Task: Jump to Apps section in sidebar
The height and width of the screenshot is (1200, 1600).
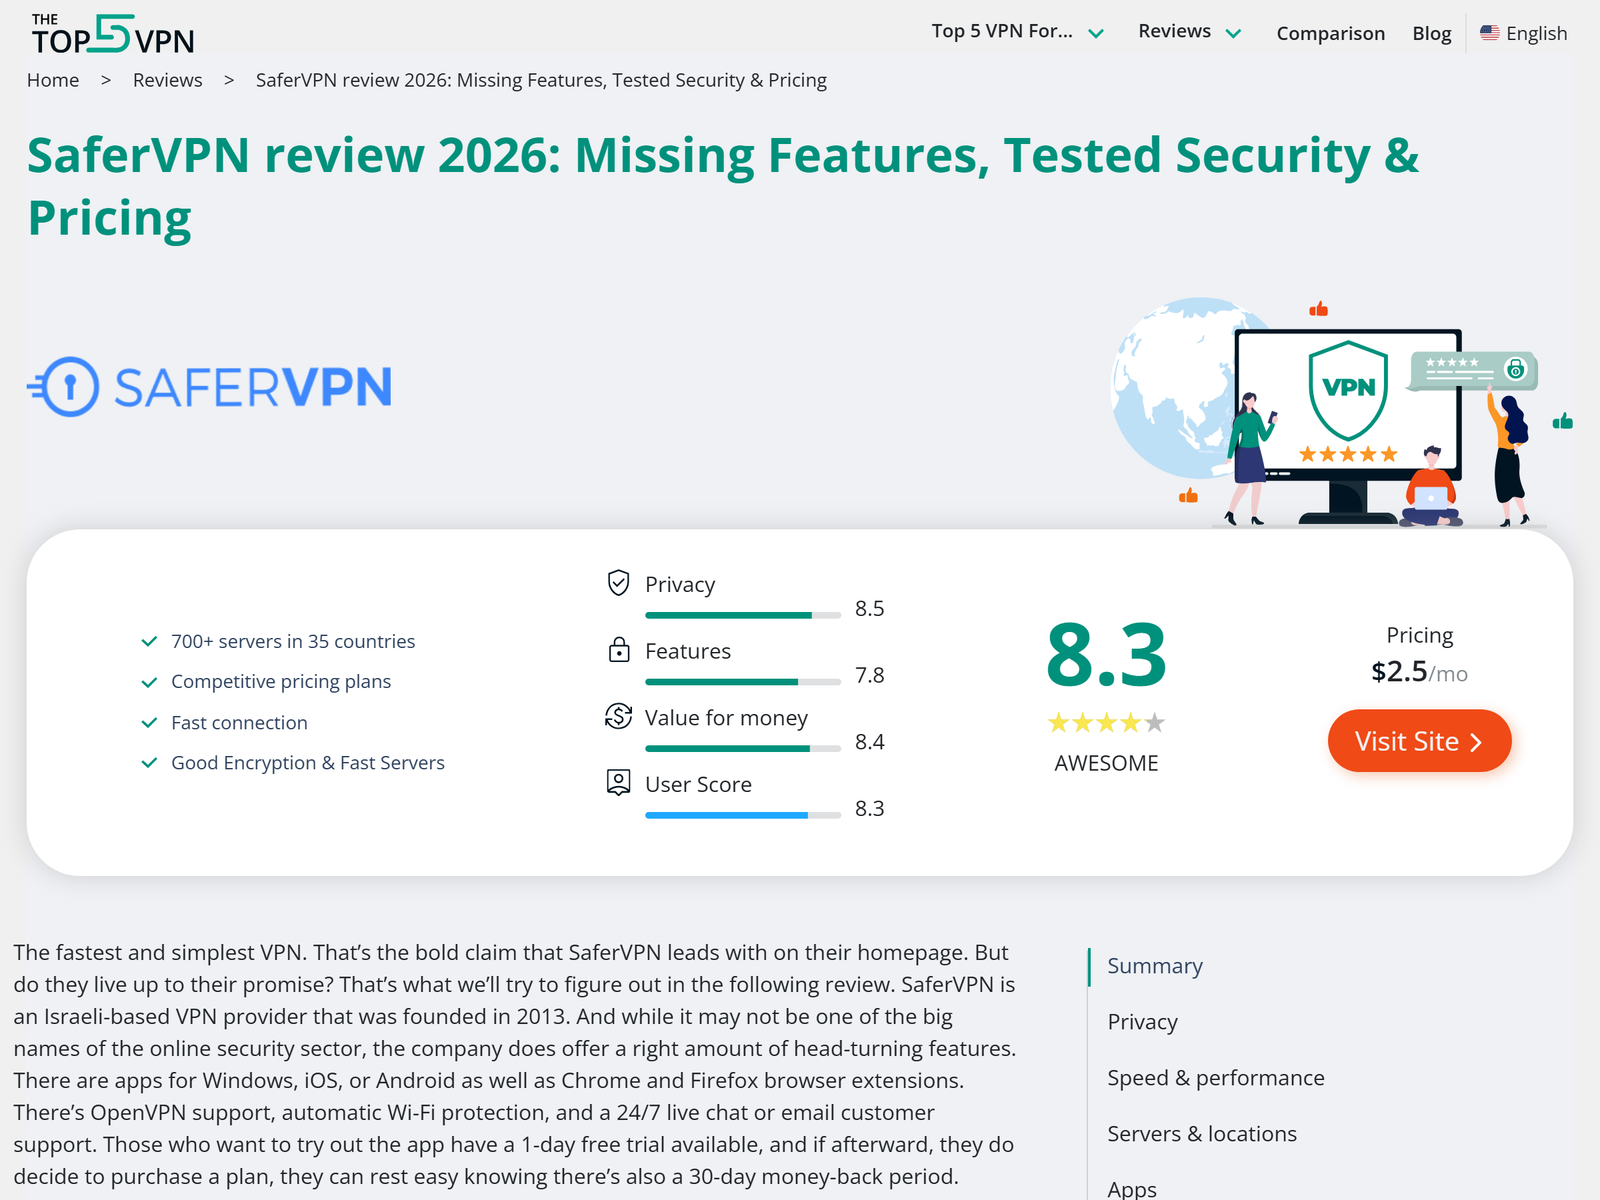Action: [x=1132, y=1189]
